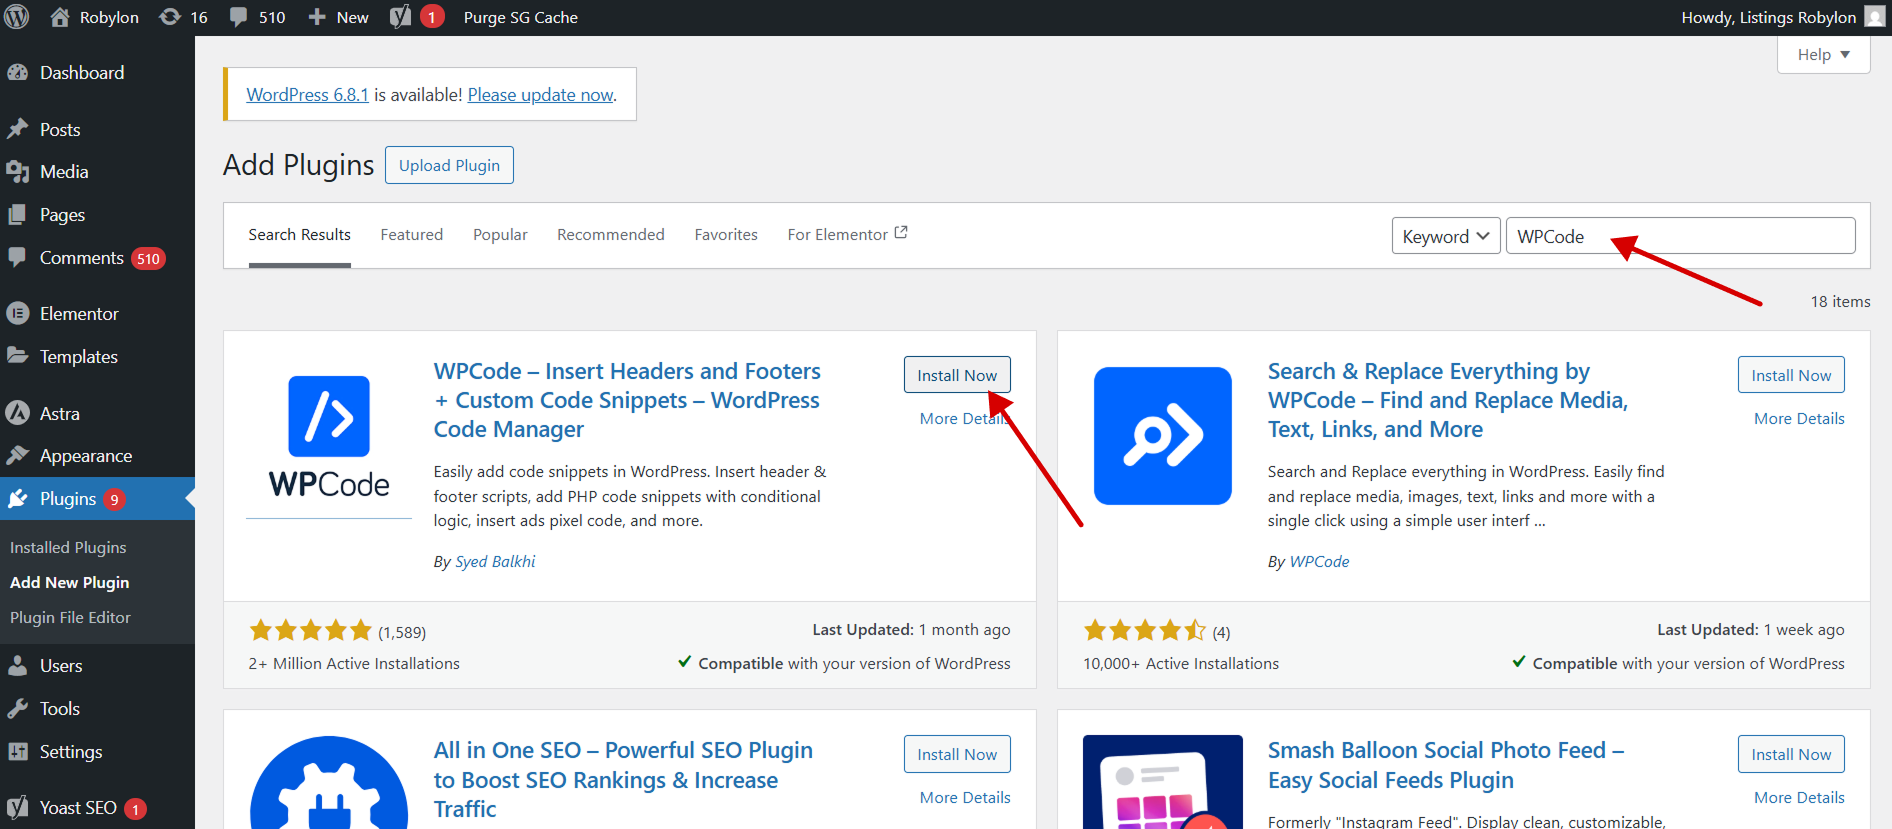The width and height of the screenshot is (1892, 829).
Task: Click the Astra sidebar icon
Action: (18, 413)
